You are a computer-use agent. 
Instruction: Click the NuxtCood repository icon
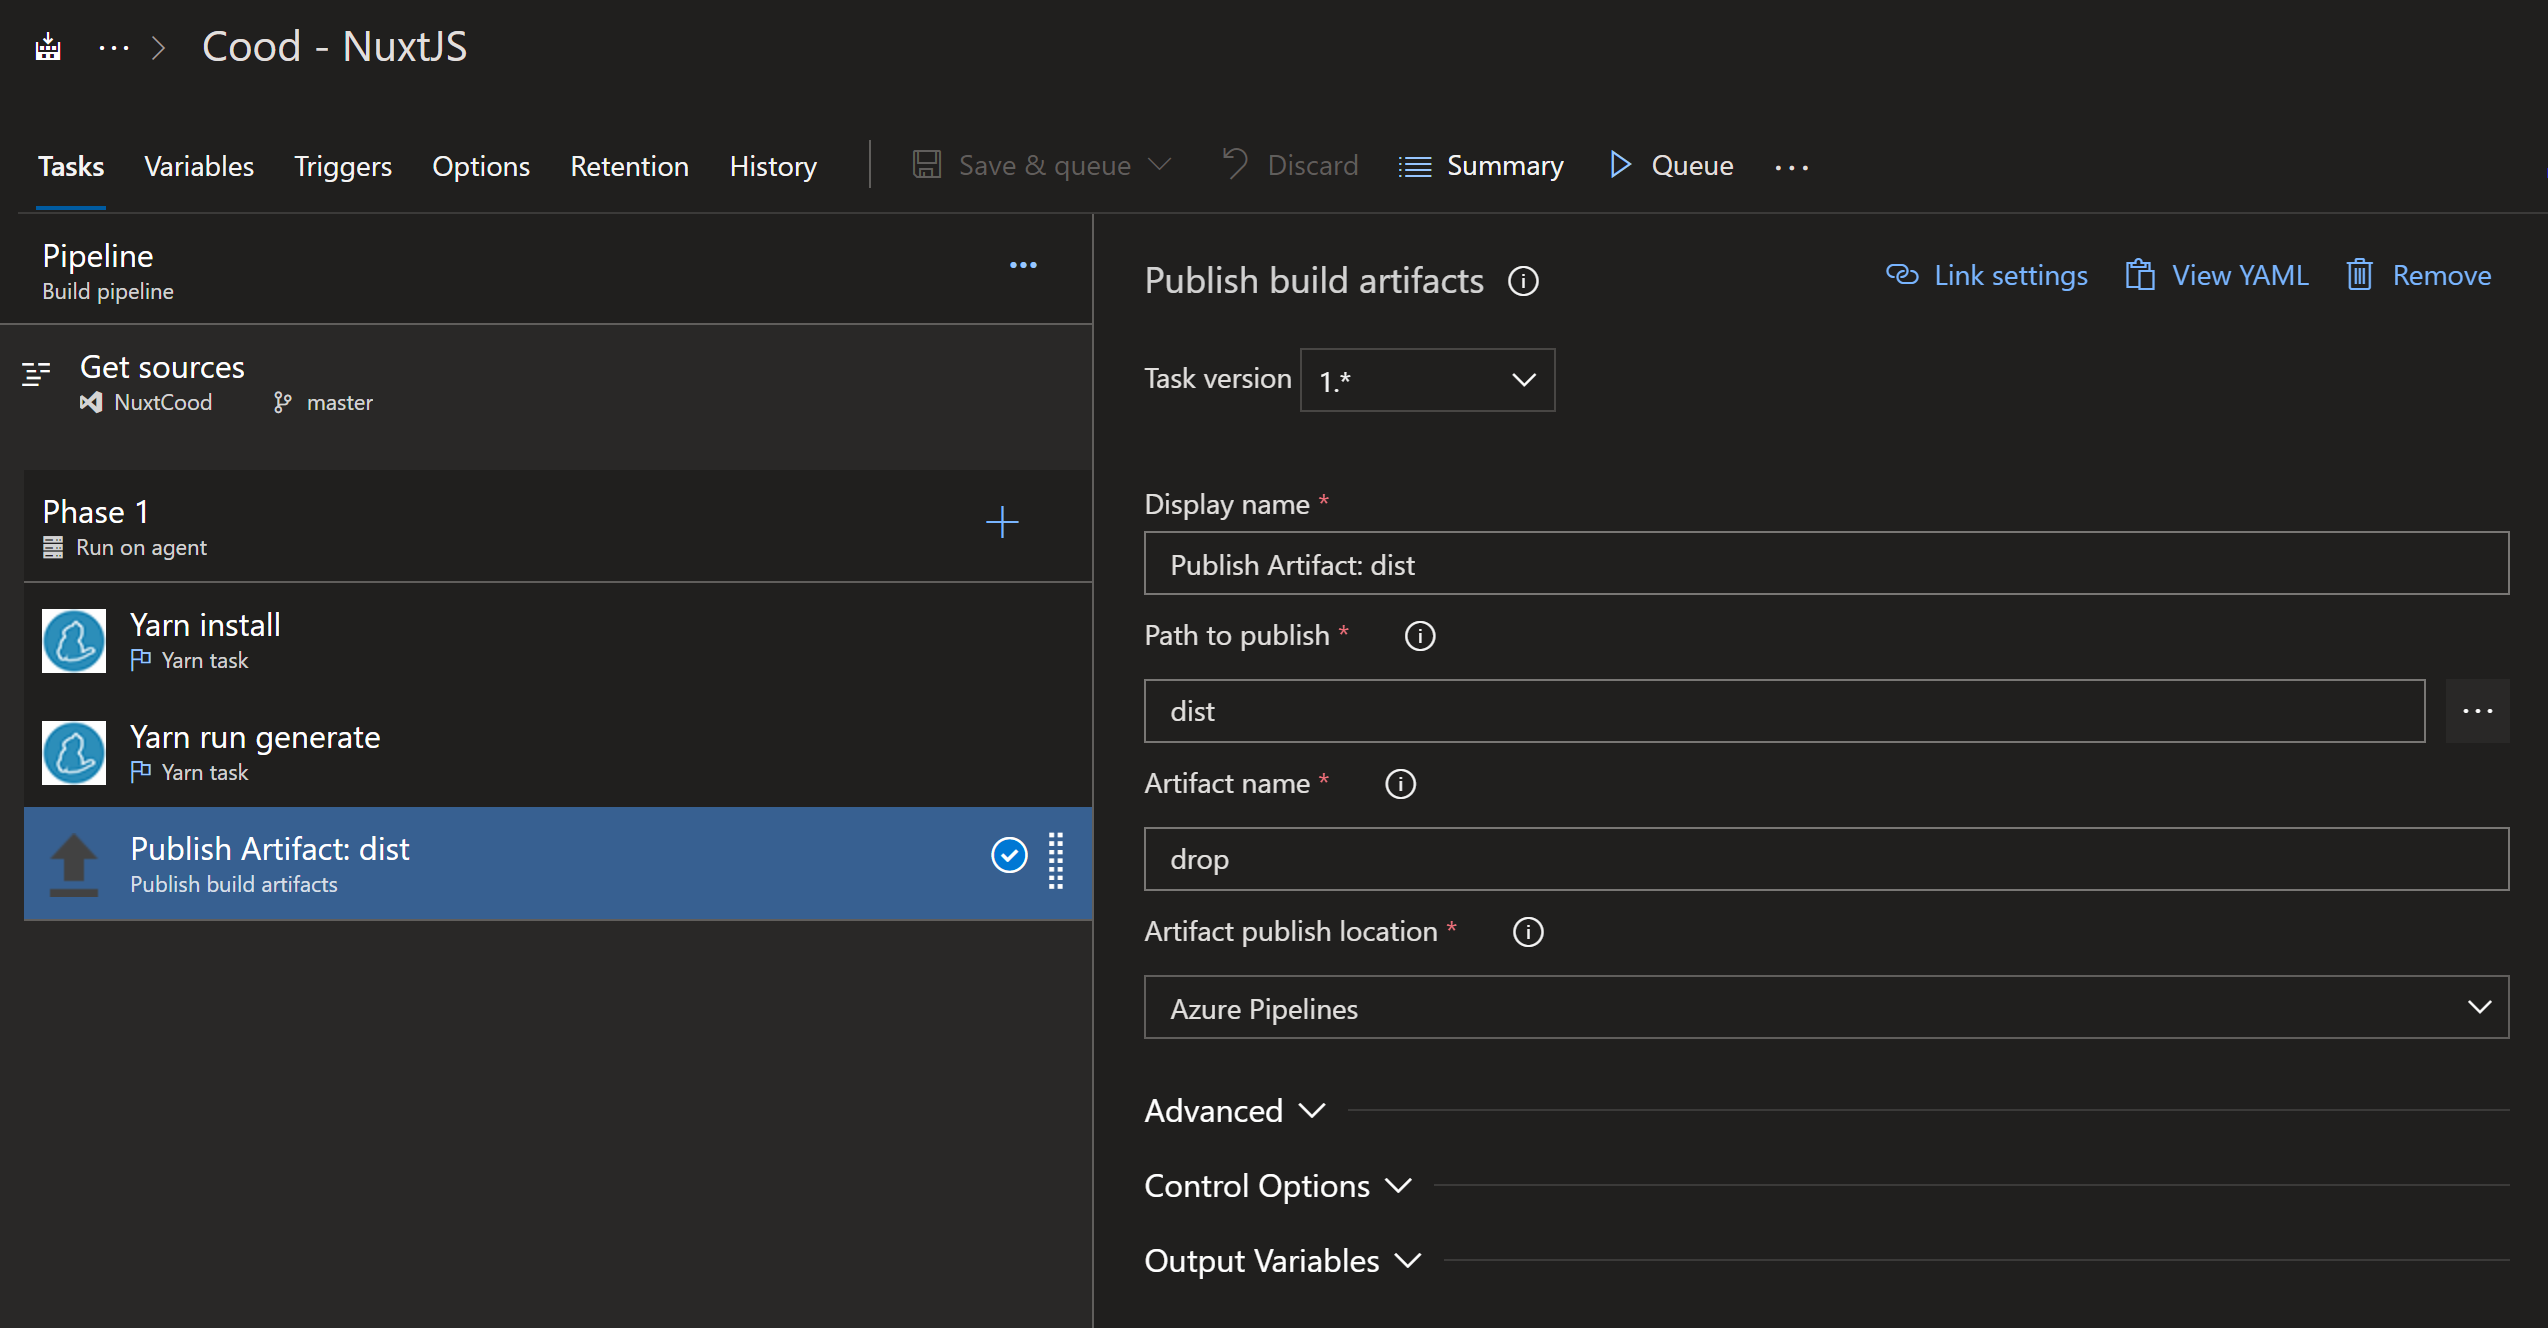tap(91, 402)
